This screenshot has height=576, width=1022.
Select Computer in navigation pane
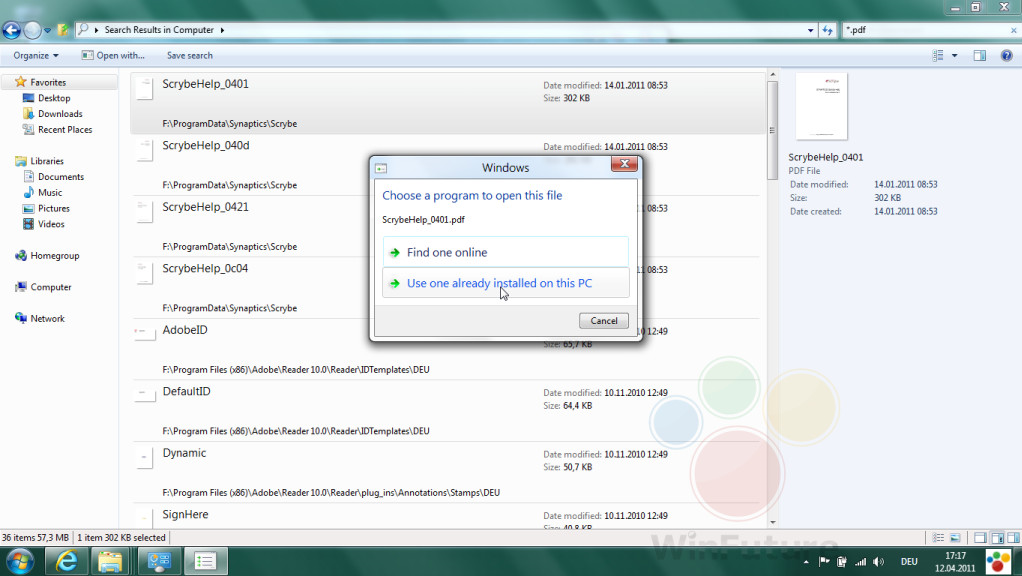click(x=51, y=287)
